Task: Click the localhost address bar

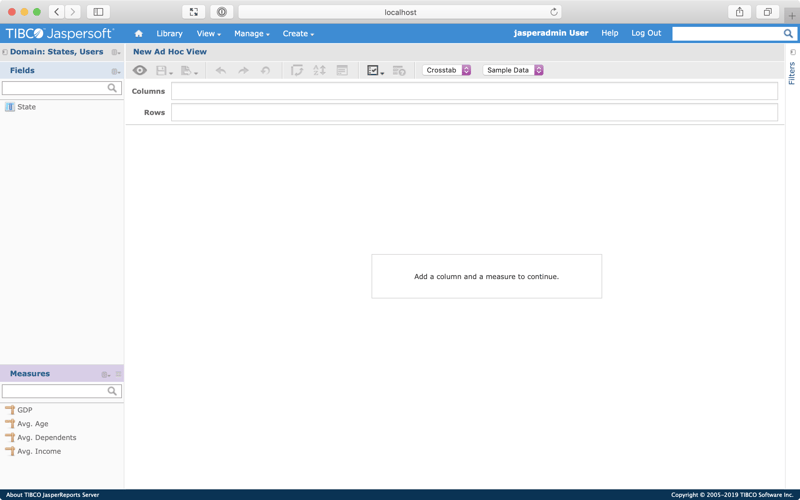Action: click(x=400, y=12)
